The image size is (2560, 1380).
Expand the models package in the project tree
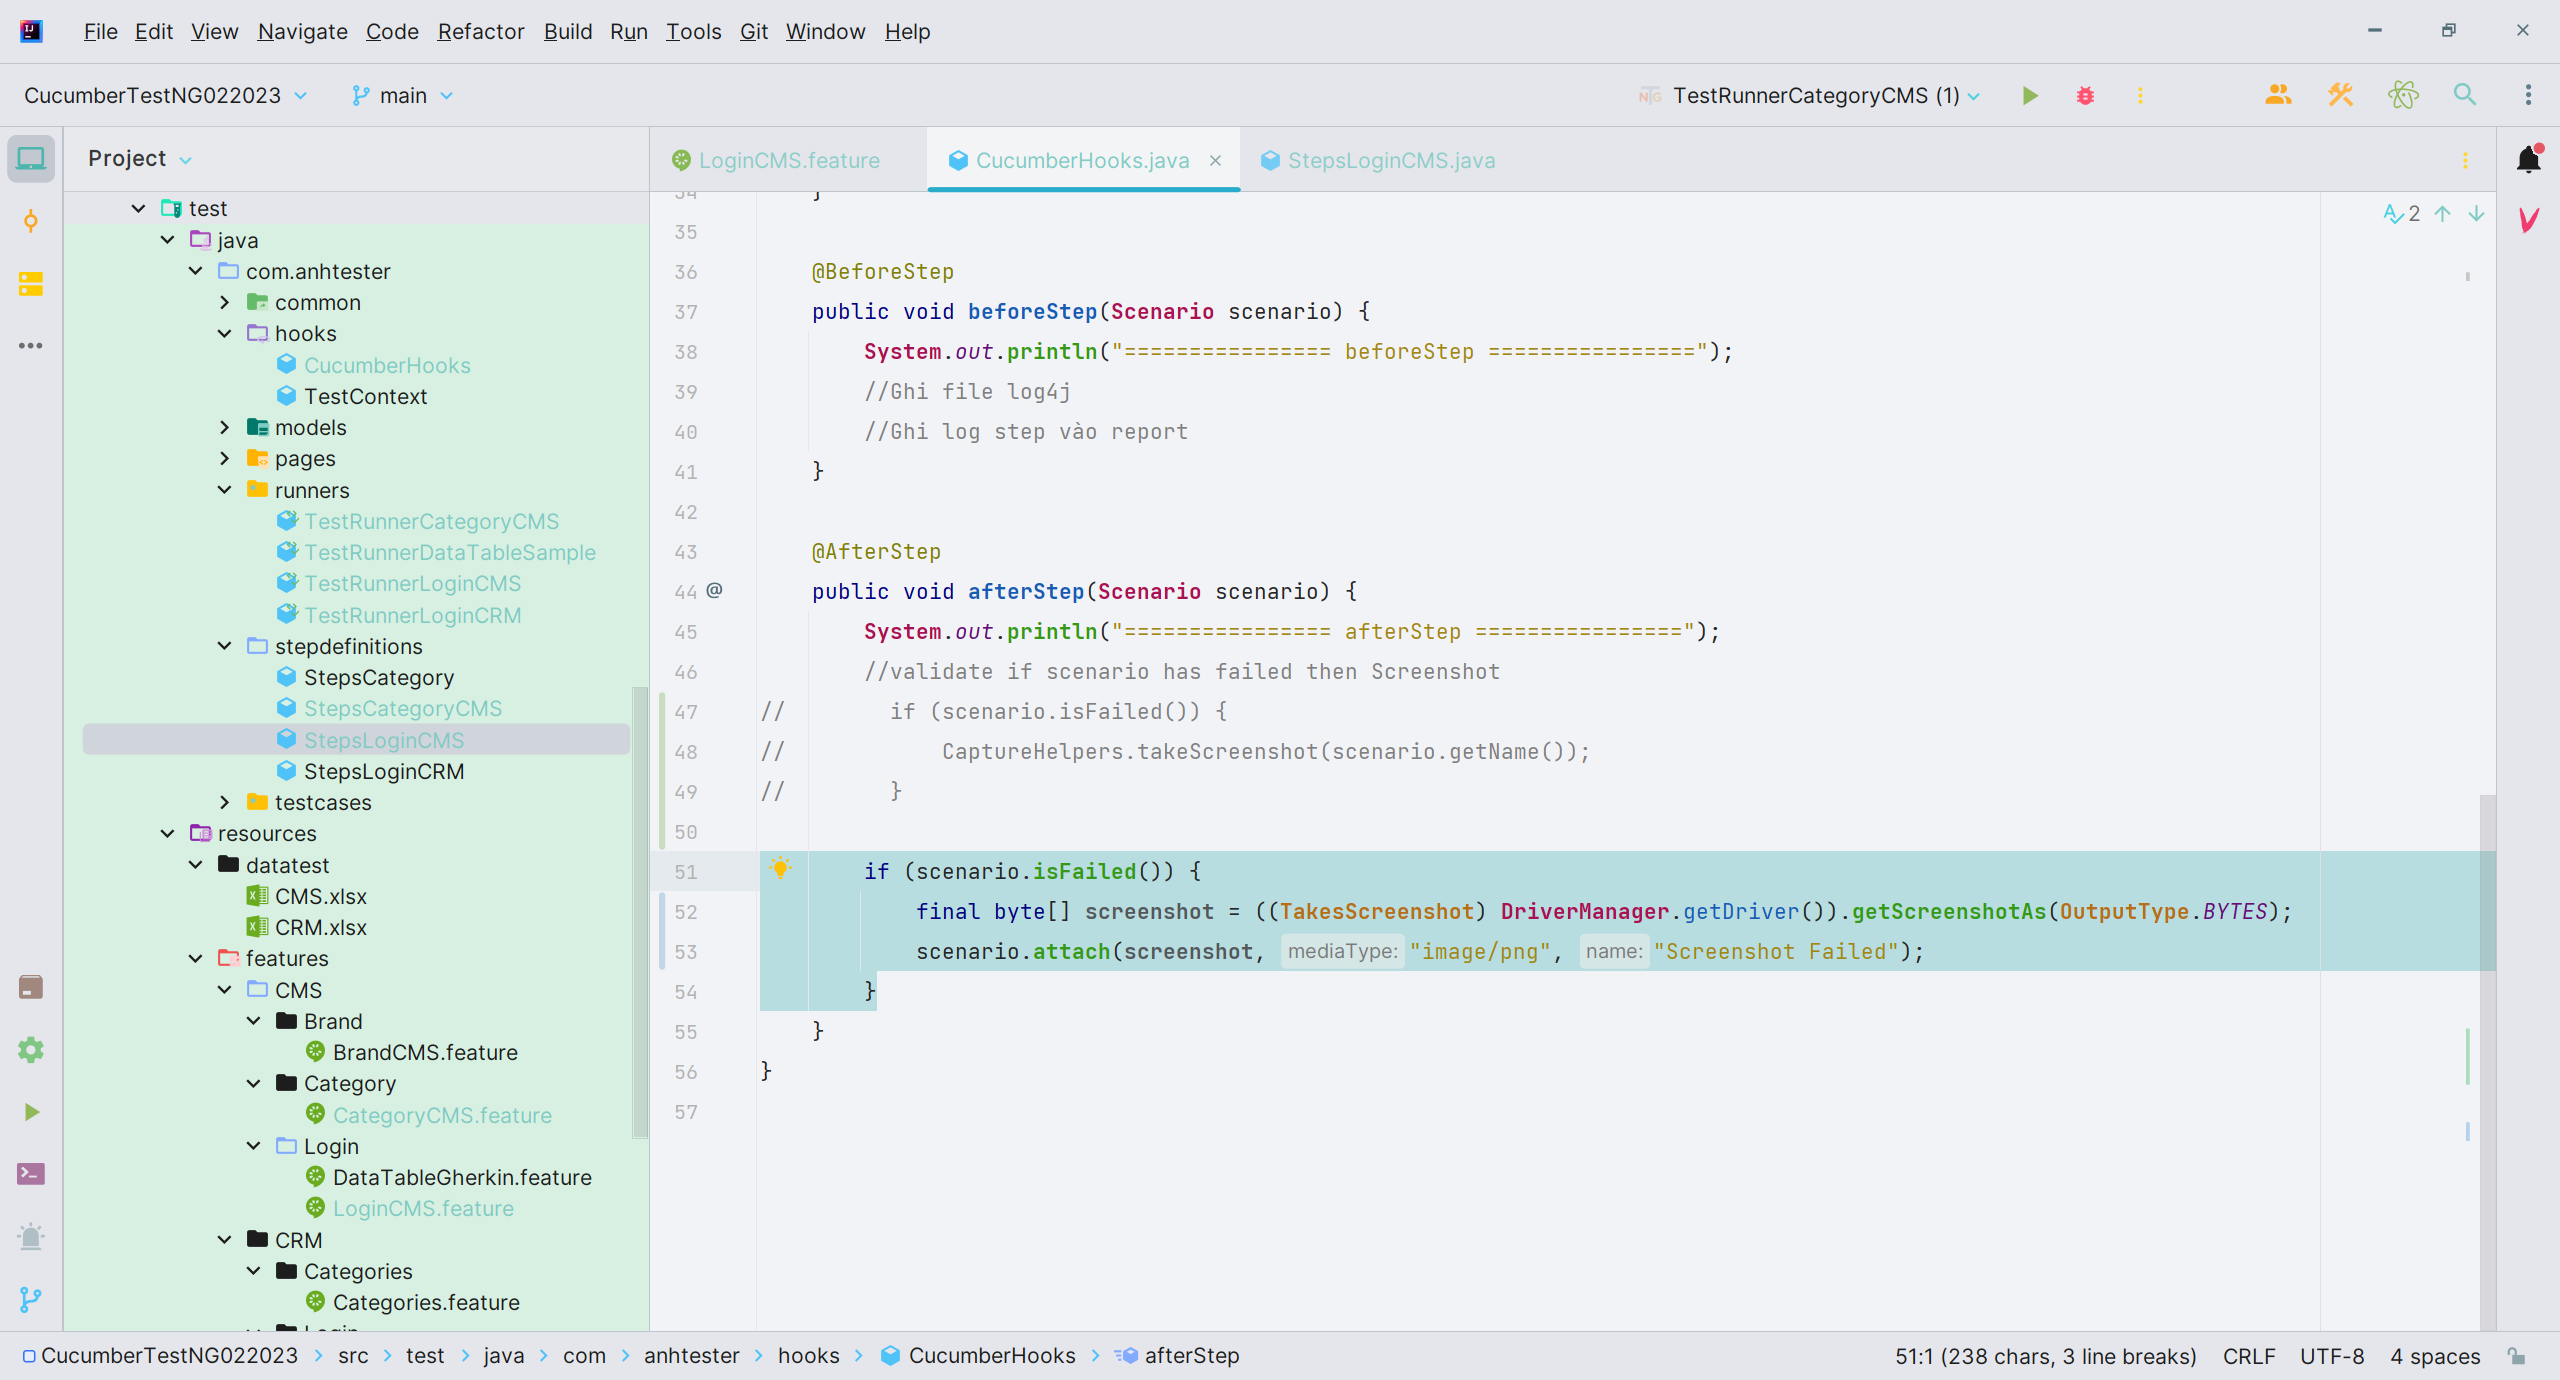[x=225, y=427]
